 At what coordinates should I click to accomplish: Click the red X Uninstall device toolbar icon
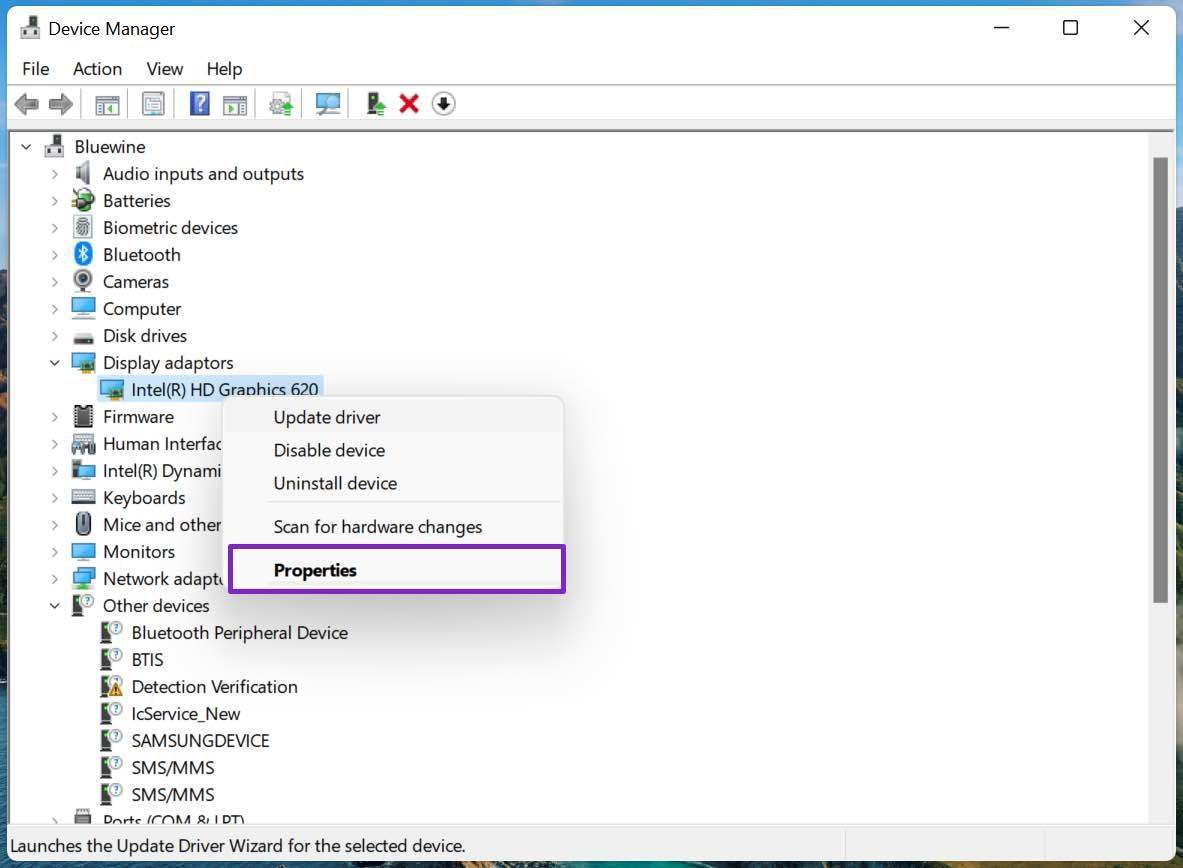click(408, 104)
